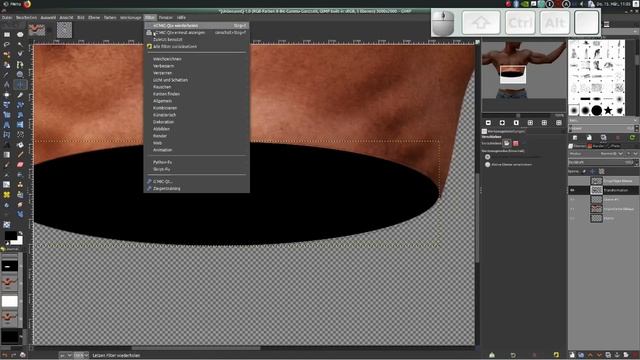Click zoom in icon in Navigation panel

(x=502, y=123)
